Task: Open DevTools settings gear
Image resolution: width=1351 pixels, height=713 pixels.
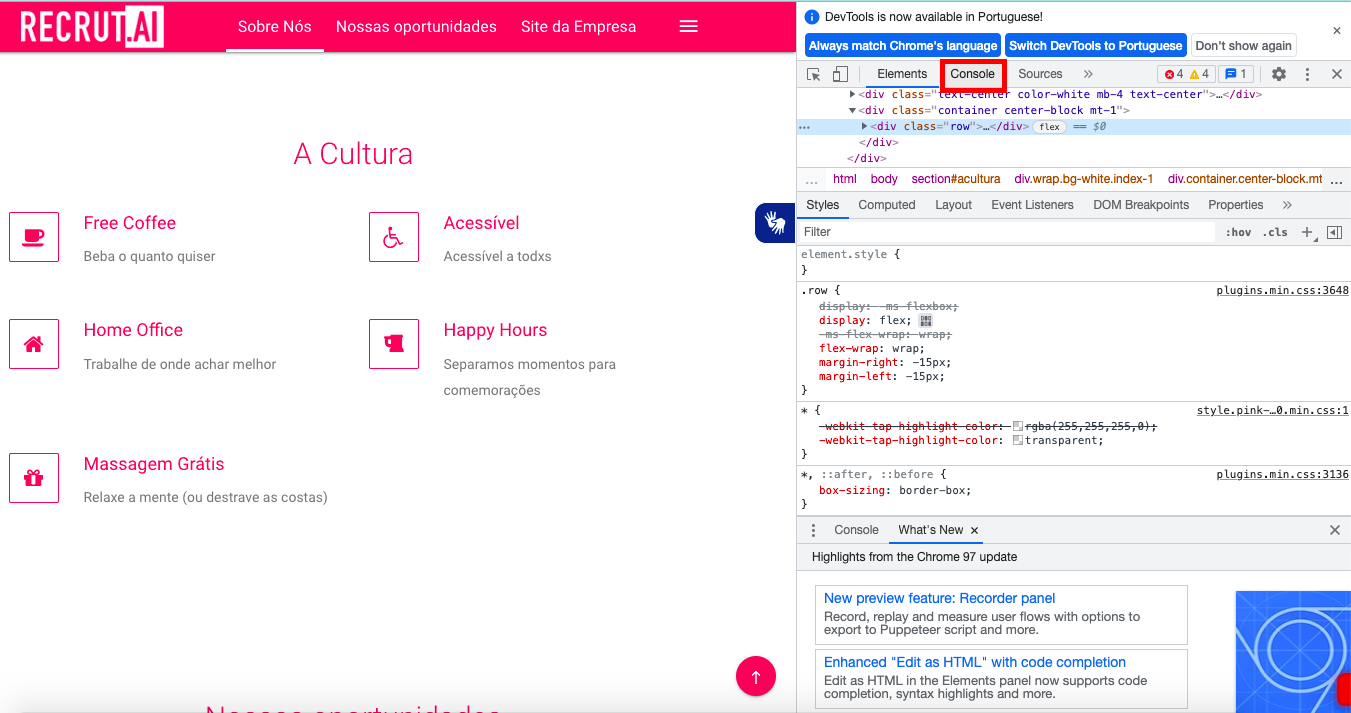Action: coord(1278,74)
